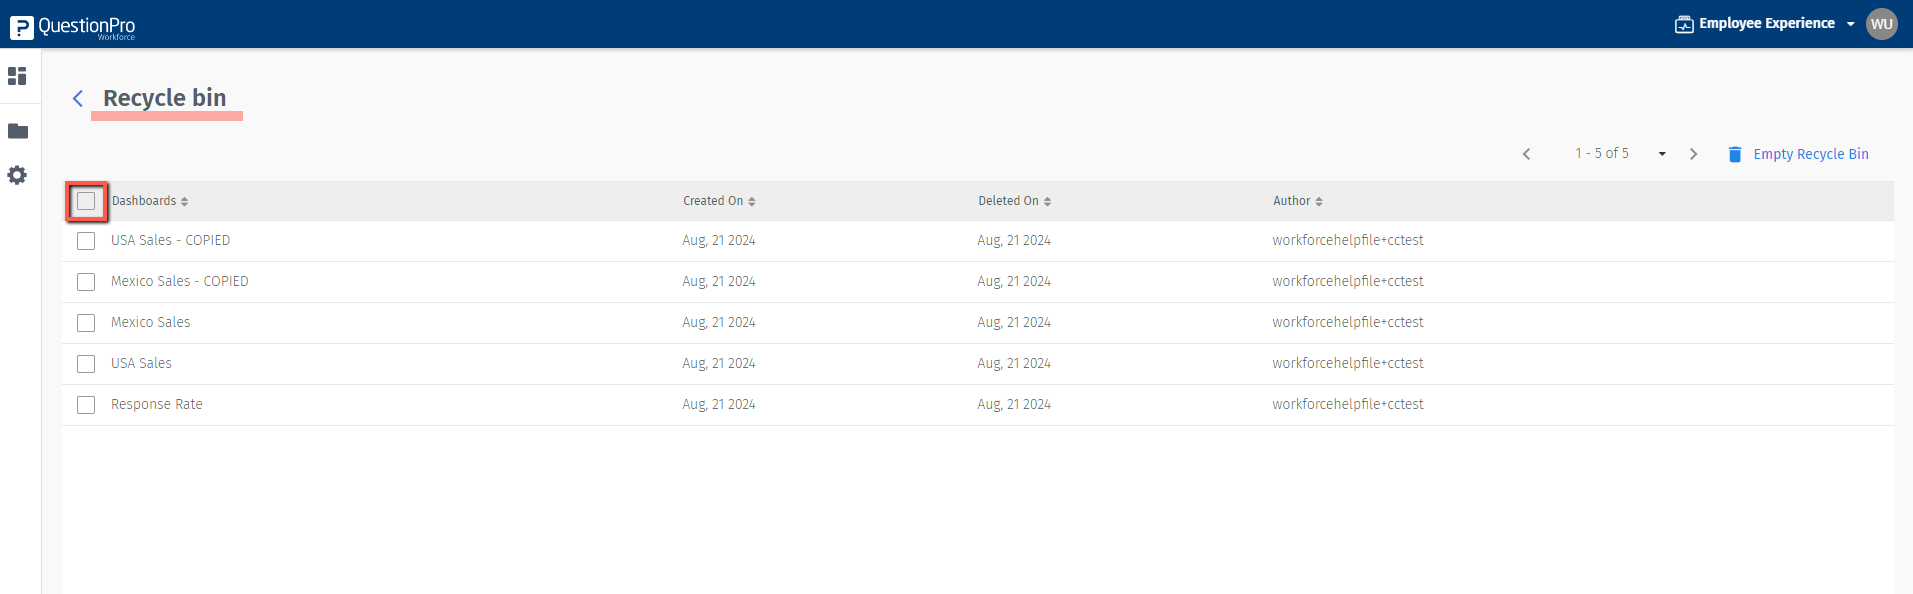Check the USA Sales - COPIED row checkbox

(86, 241)
